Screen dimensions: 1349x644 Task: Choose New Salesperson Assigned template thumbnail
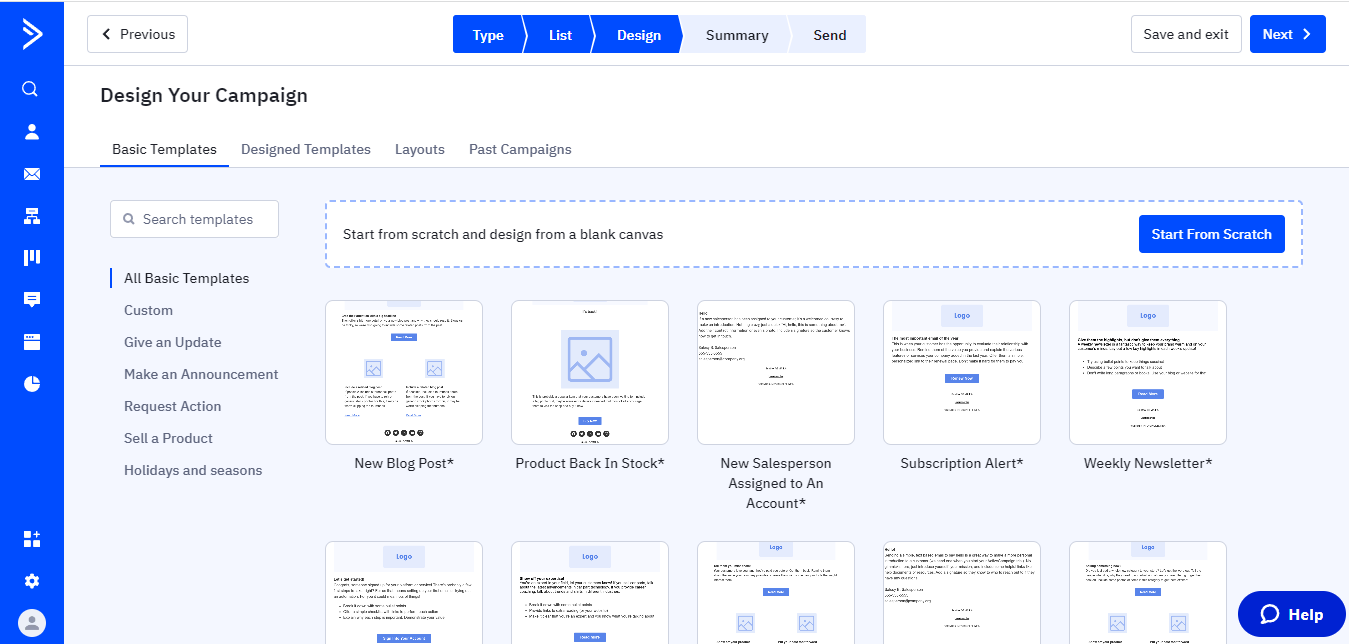click(x=776, y=372)
